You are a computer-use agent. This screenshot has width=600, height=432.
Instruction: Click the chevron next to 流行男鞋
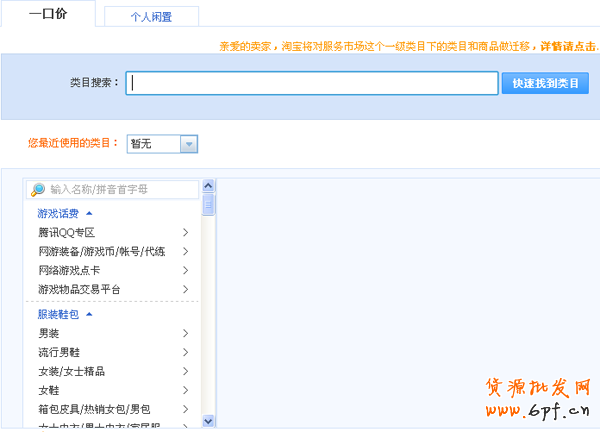[186, 352]
